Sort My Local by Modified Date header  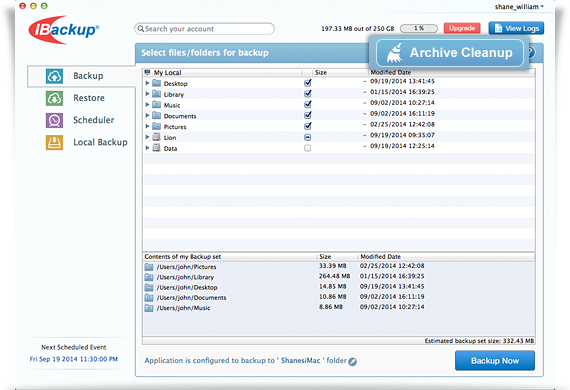391,72
